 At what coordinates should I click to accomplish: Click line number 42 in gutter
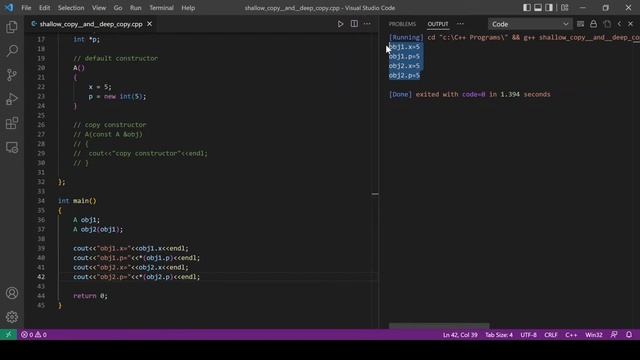pyautogui.click(x=41, y=277)
